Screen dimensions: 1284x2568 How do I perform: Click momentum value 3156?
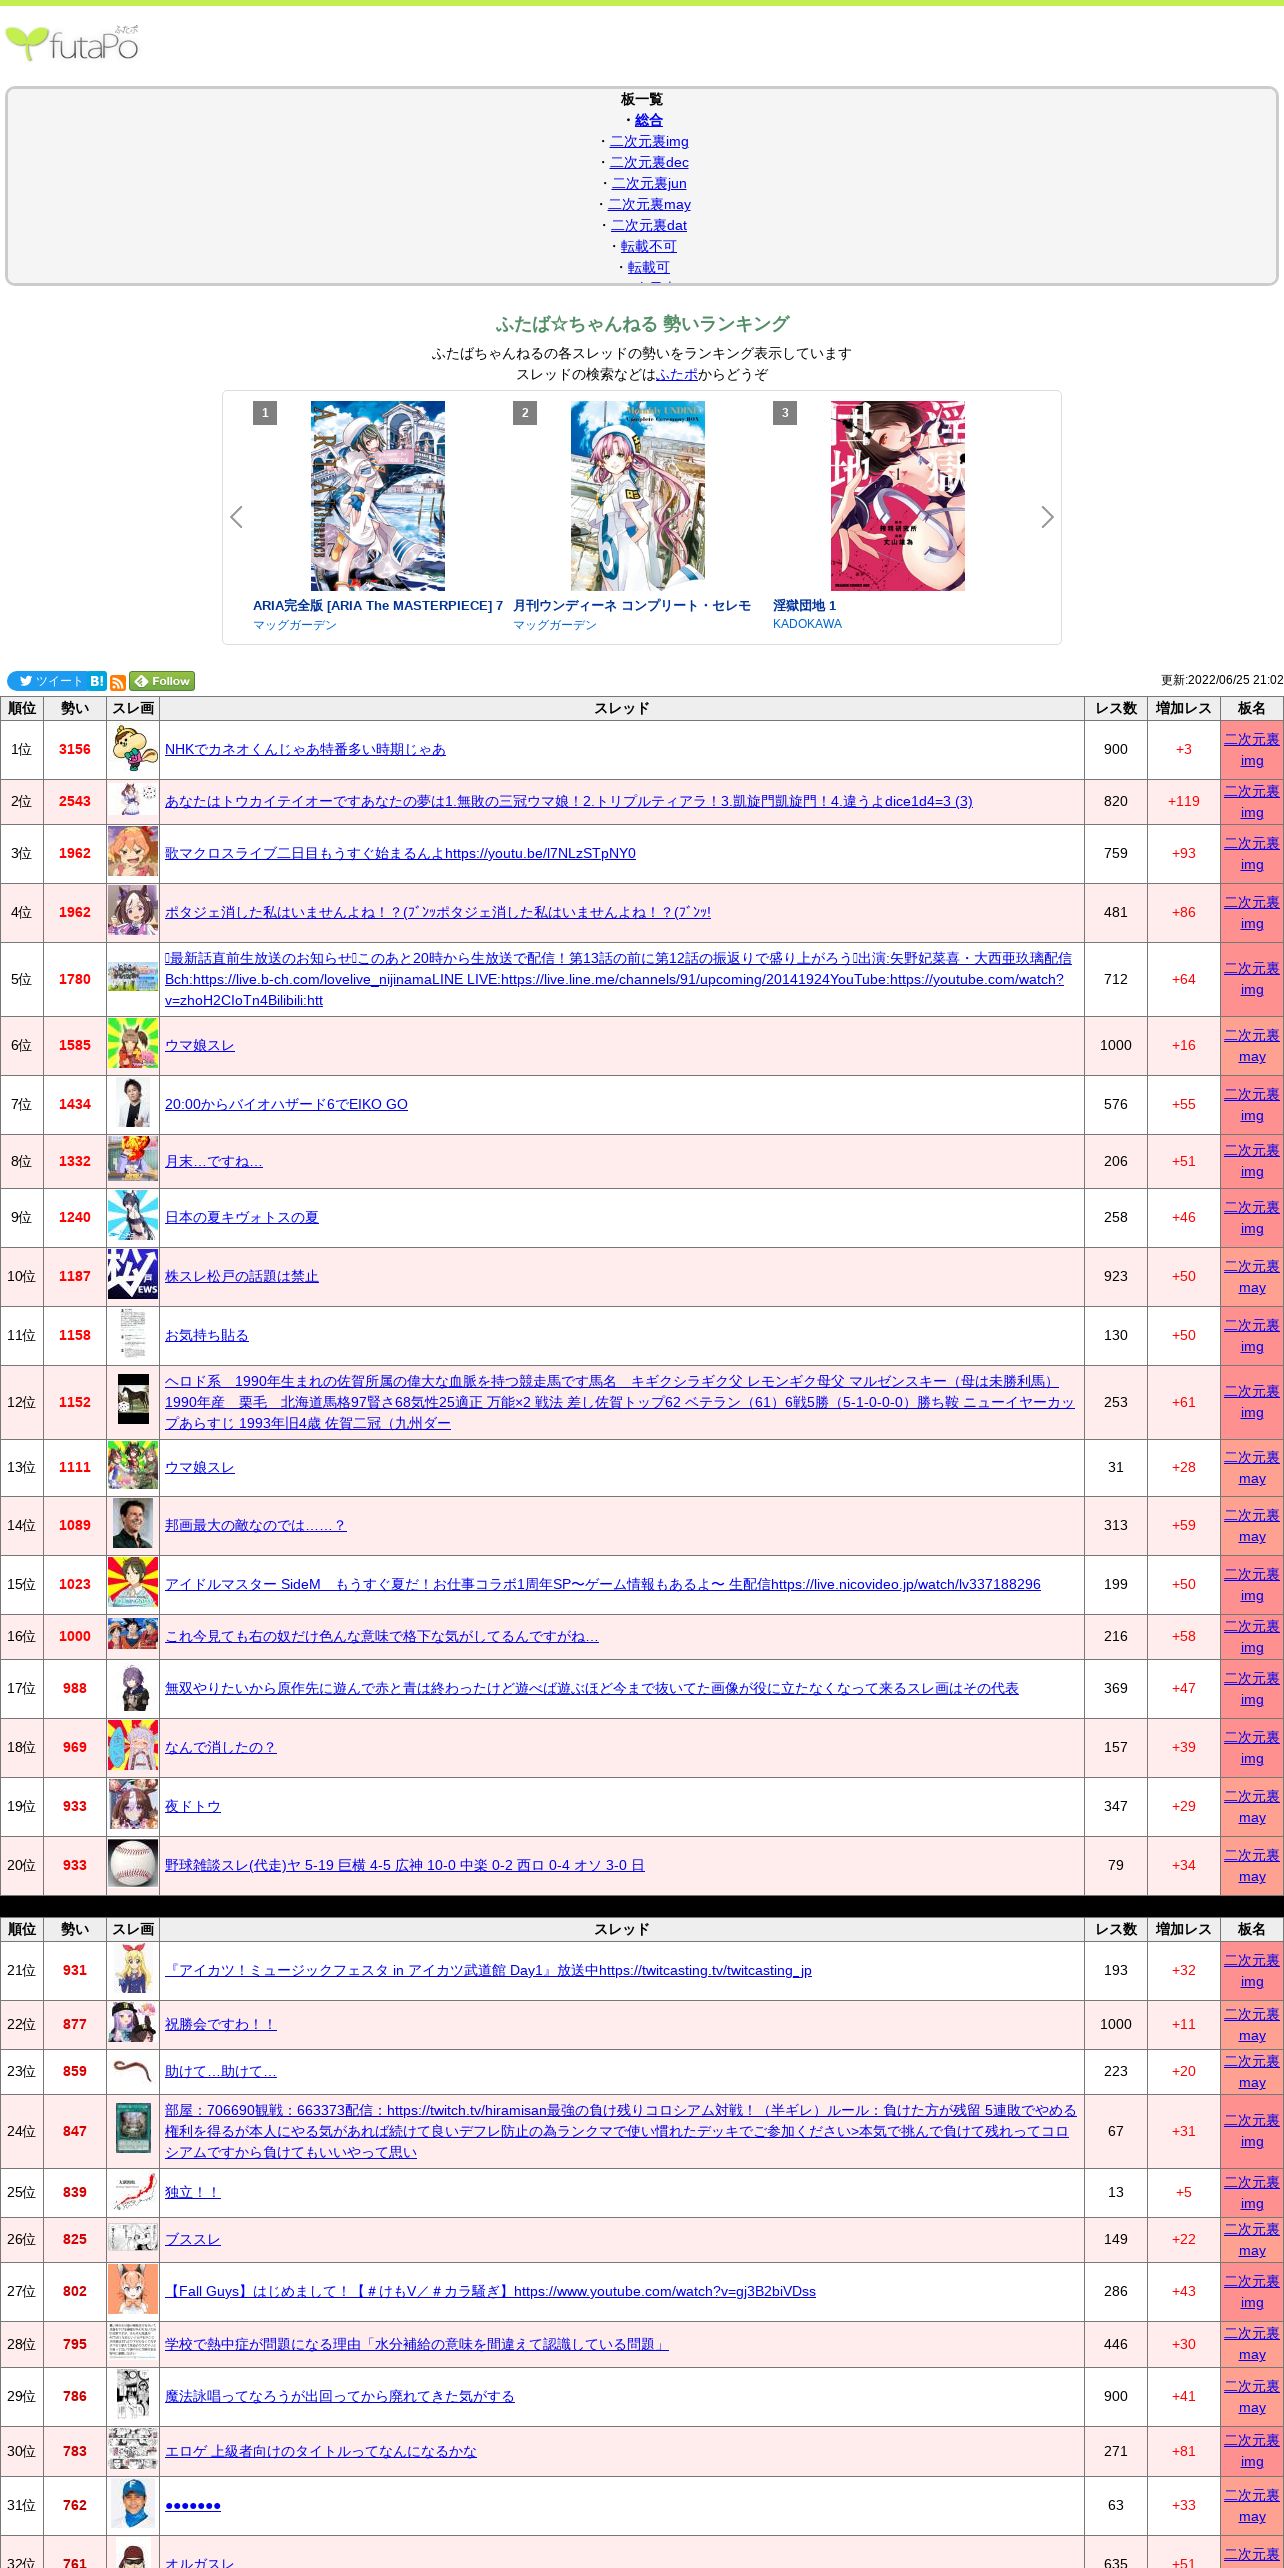(75, 749)
